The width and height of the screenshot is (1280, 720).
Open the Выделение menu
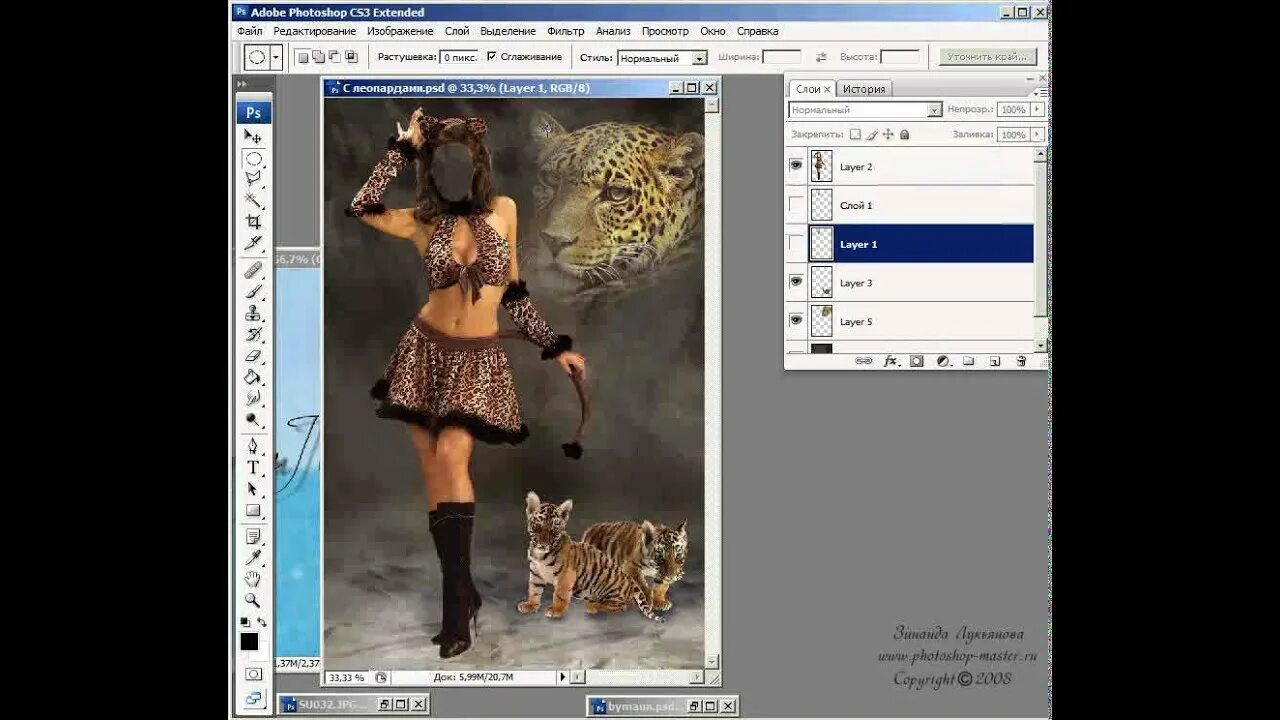click(508, 31)
